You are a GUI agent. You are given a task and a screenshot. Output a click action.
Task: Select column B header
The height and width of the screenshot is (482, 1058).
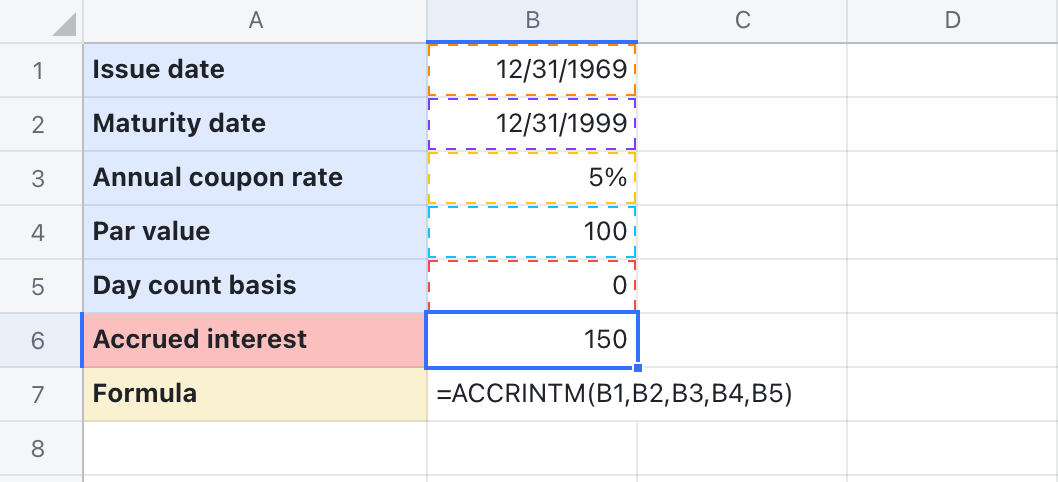532,20
